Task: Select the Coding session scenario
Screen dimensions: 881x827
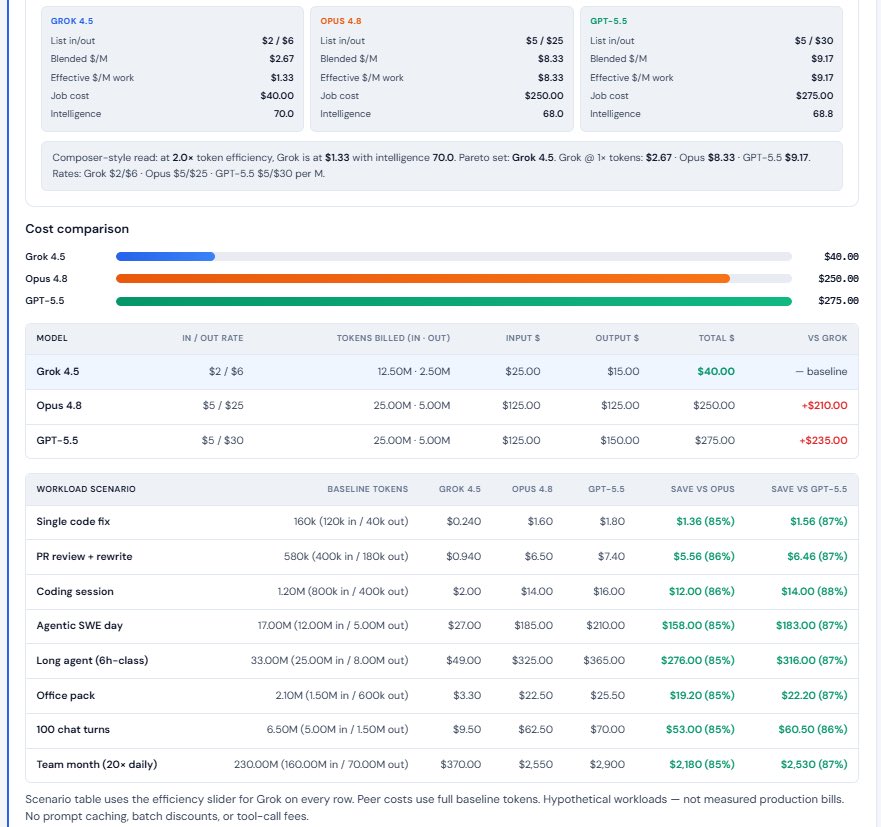Action: [x=75, y=591]
